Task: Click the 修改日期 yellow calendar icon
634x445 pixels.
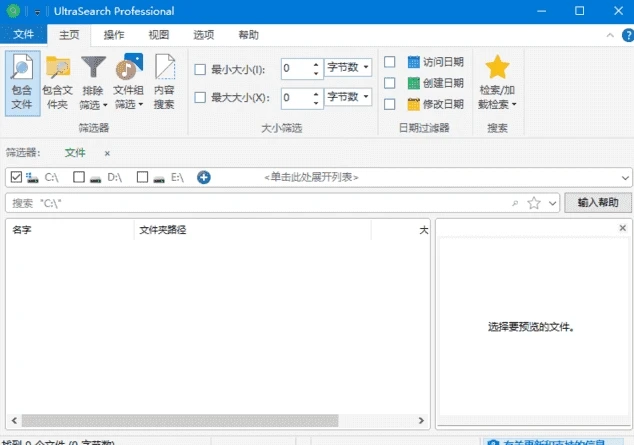Action: click(413, 104)
